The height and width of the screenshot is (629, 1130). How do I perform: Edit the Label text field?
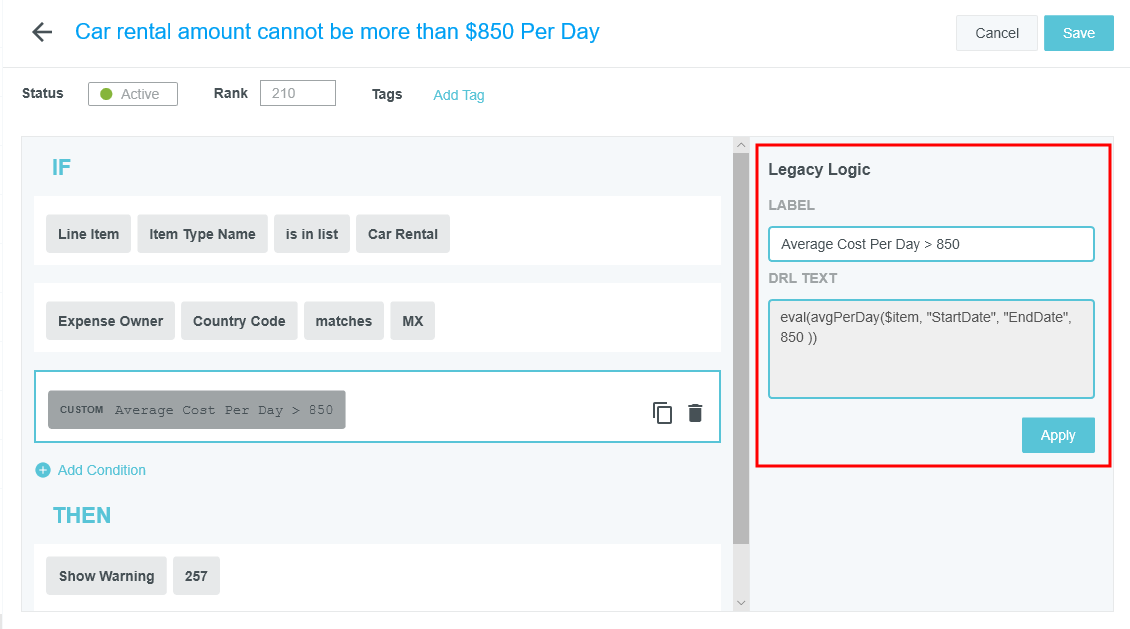pos(930,244)
